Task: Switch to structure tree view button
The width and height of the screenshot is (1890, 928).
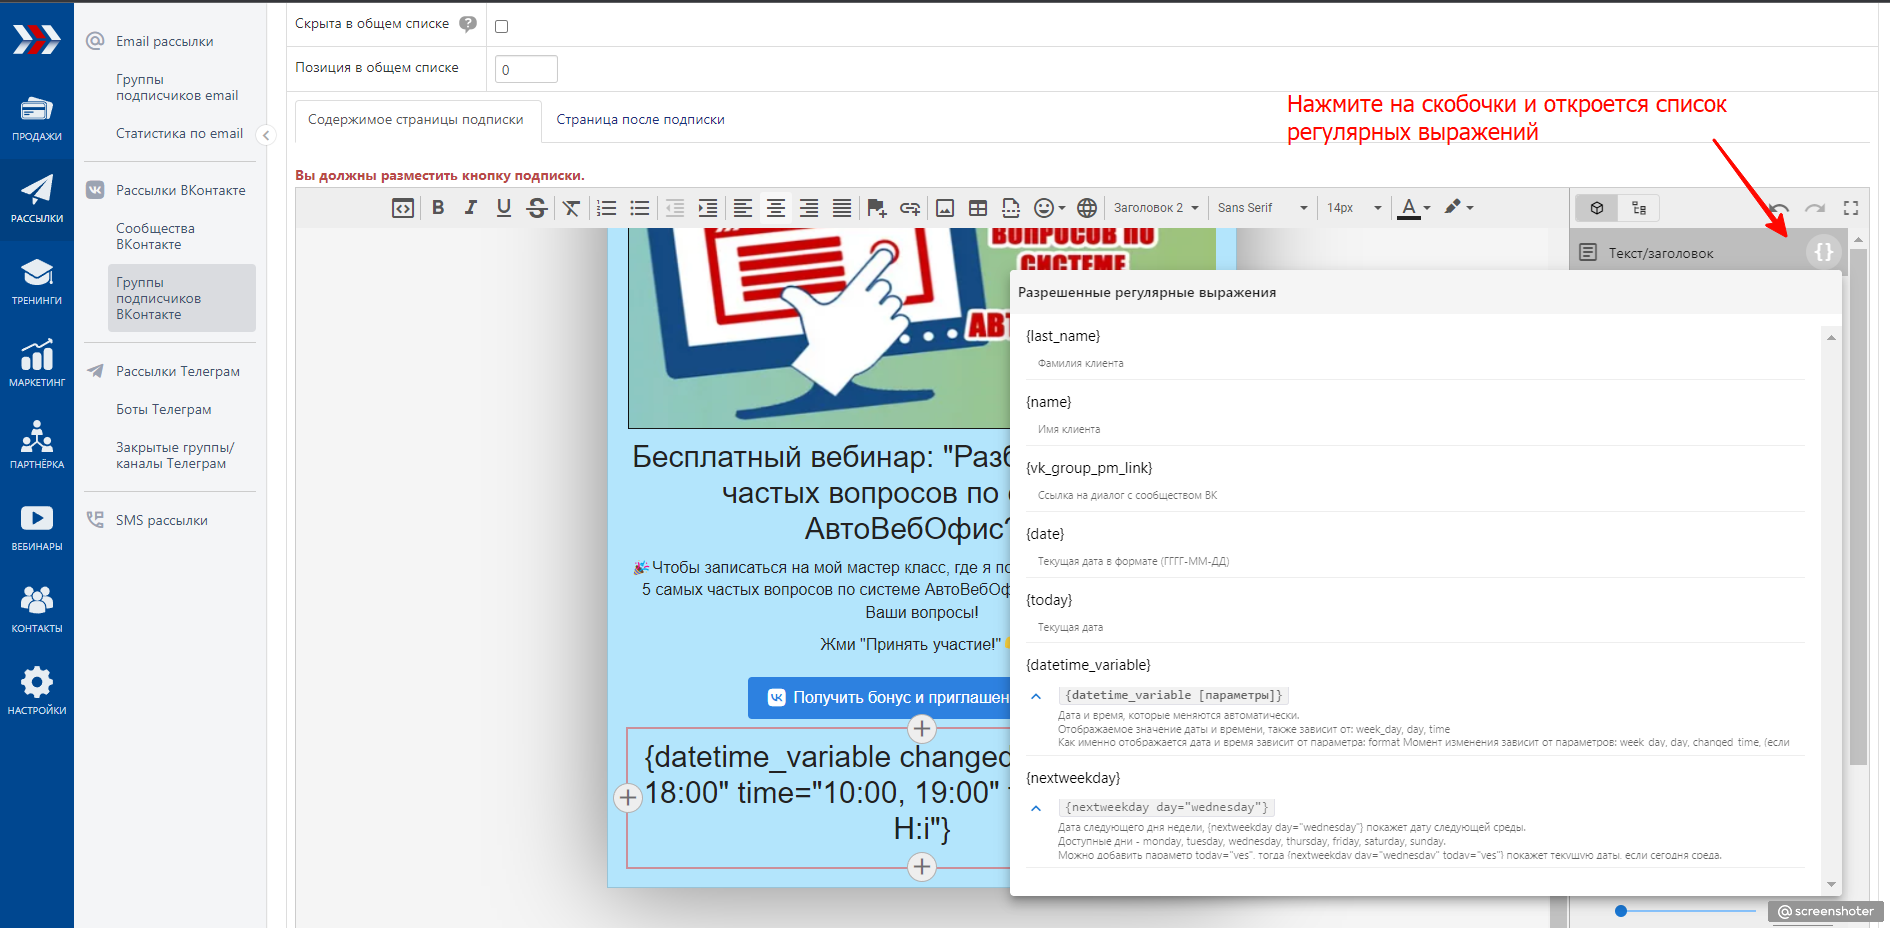Action: click(1639, 208)
